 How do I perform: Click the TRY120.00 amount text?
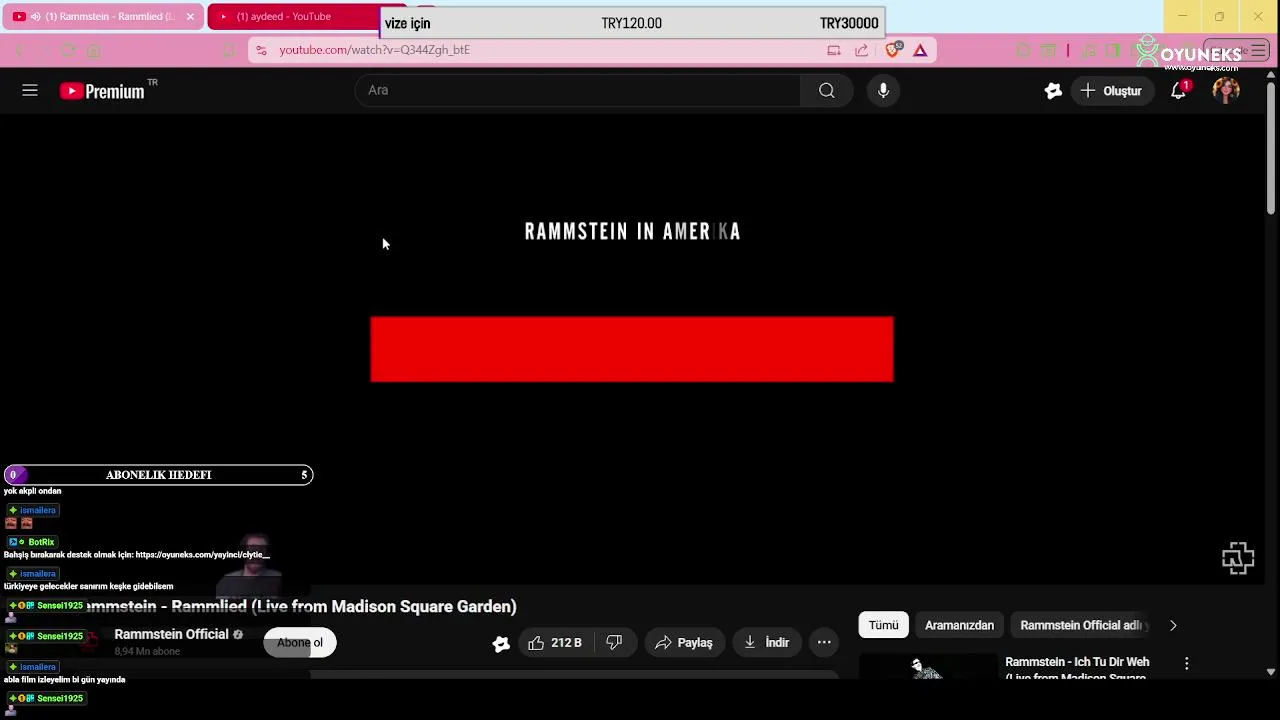(631, 23)
